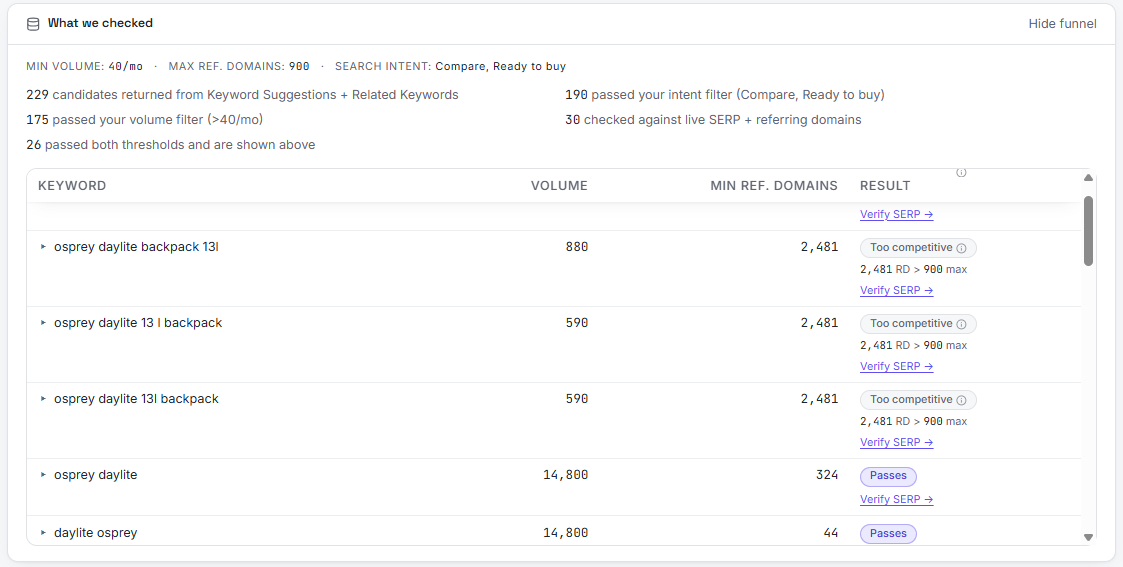The width and height of the screenshot is (1123, 567).
Task: Open Verify SERP link above osprey daylite backpack 13l
Action: pyautogui.click(x=897, y=214)
